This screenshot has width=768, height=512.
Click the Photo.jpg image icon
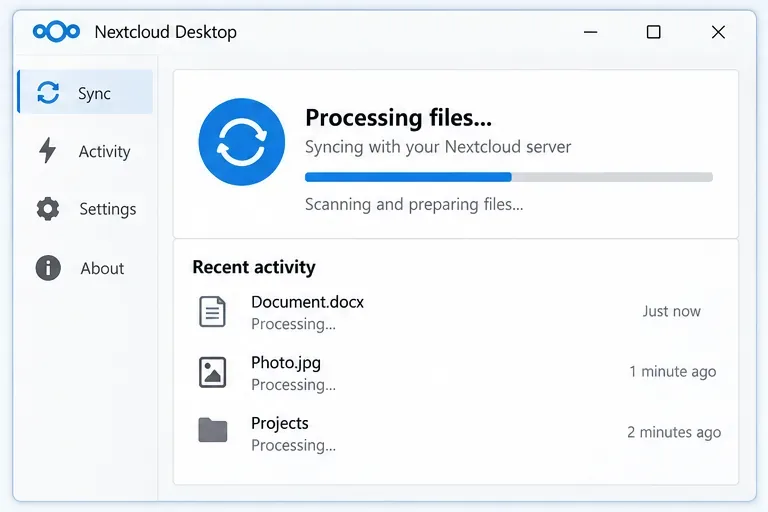[213, 372]
